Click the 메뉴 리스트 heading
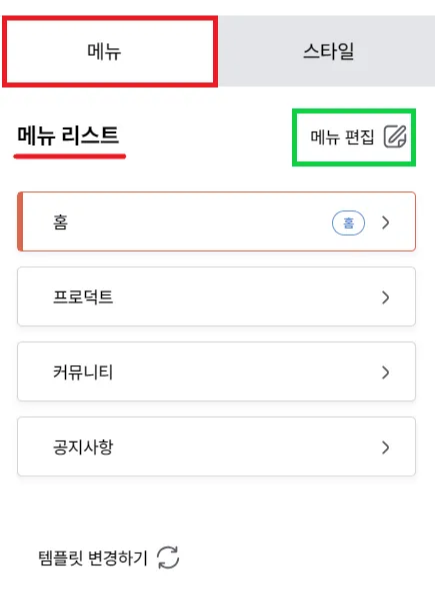This screenshot has width=435, height=594. [68, 136]
